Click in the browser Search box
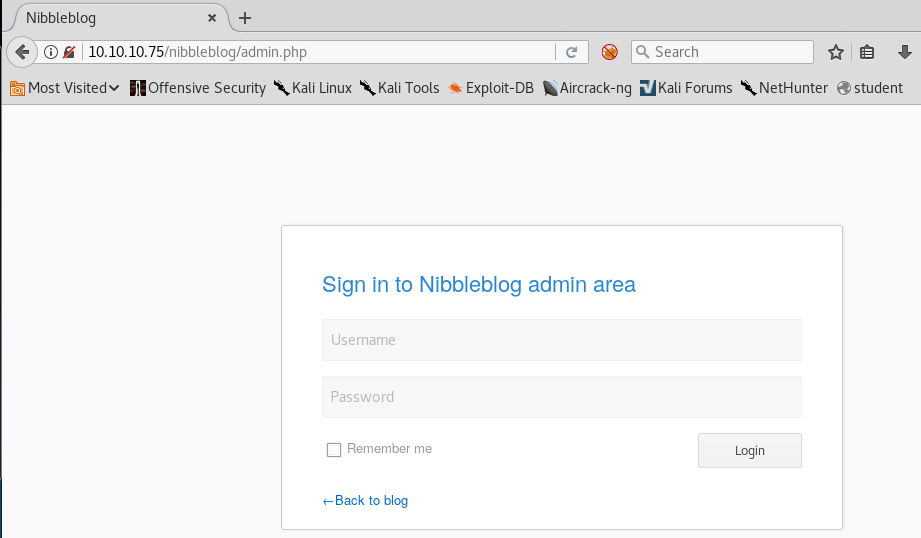Screen dimensions: 921x538 (730, 52)
